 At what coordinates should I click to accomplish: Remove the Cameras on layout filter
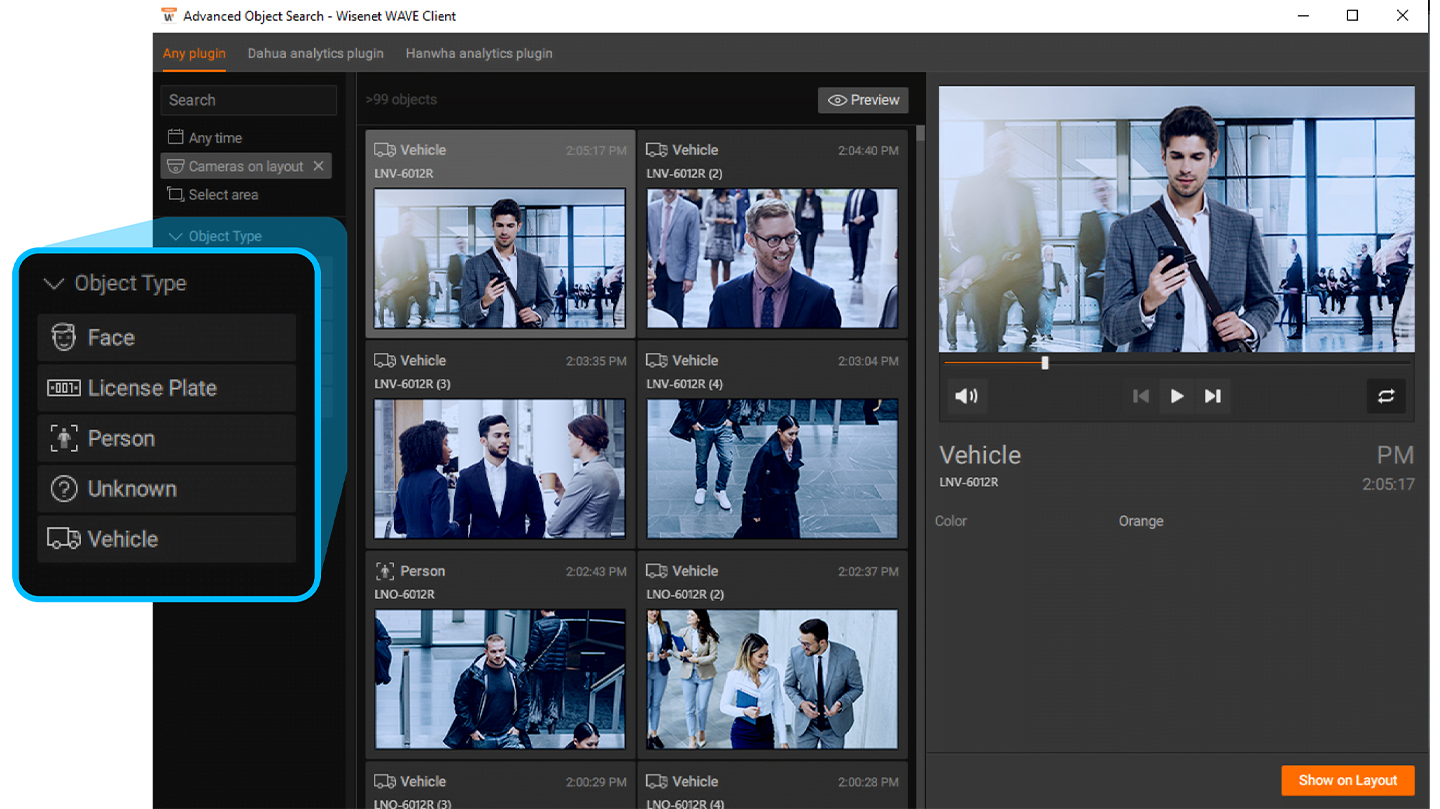(x=319, y=166)
